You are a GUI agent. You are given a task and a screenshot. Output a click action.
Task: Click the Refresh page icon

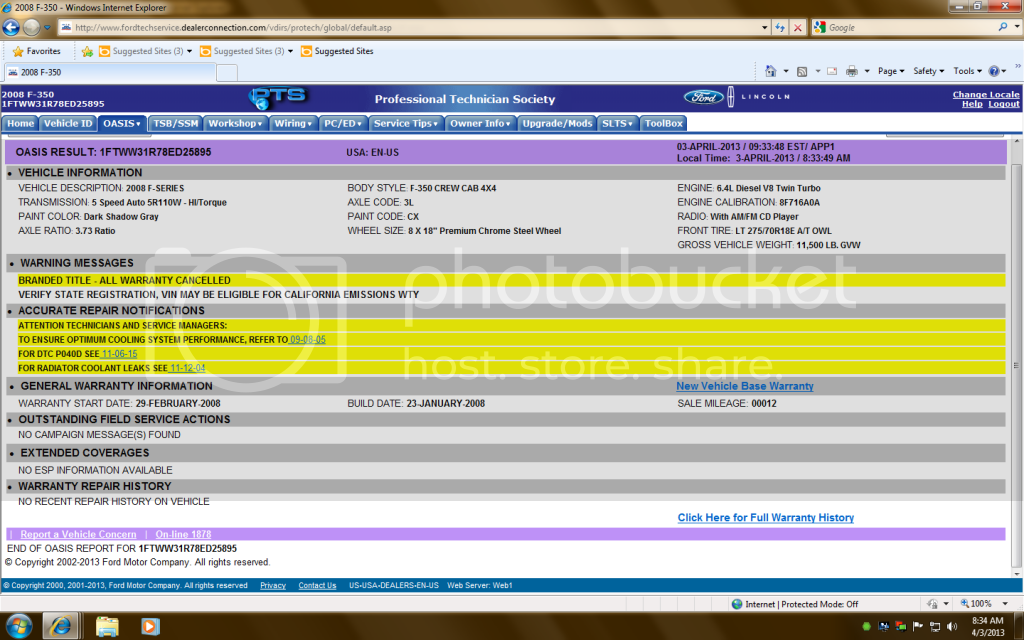780,27
